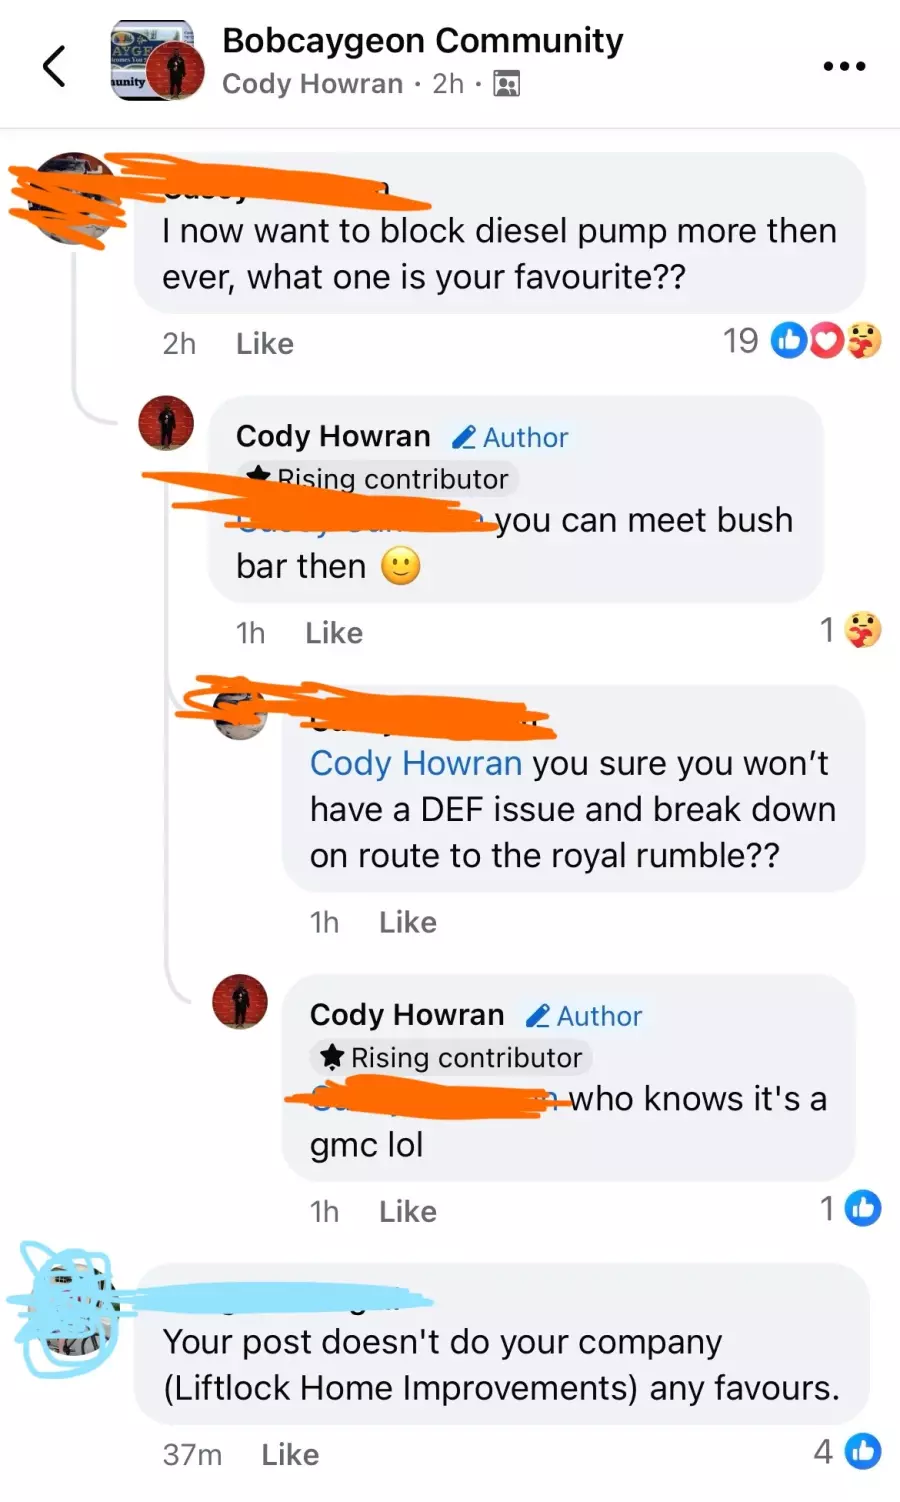Like the DEF issue reply
This screenshot has width=900, height=1502.
(408, 922)
